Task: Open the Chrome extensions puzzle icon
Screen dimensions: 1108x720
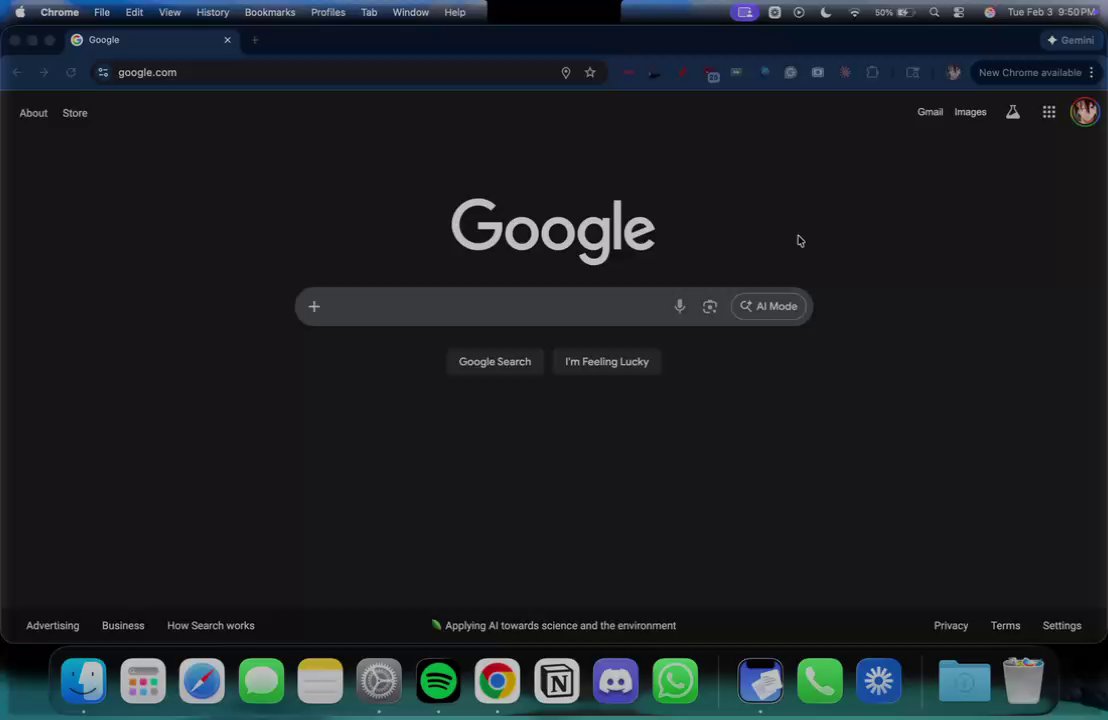Action: point(872,72)
